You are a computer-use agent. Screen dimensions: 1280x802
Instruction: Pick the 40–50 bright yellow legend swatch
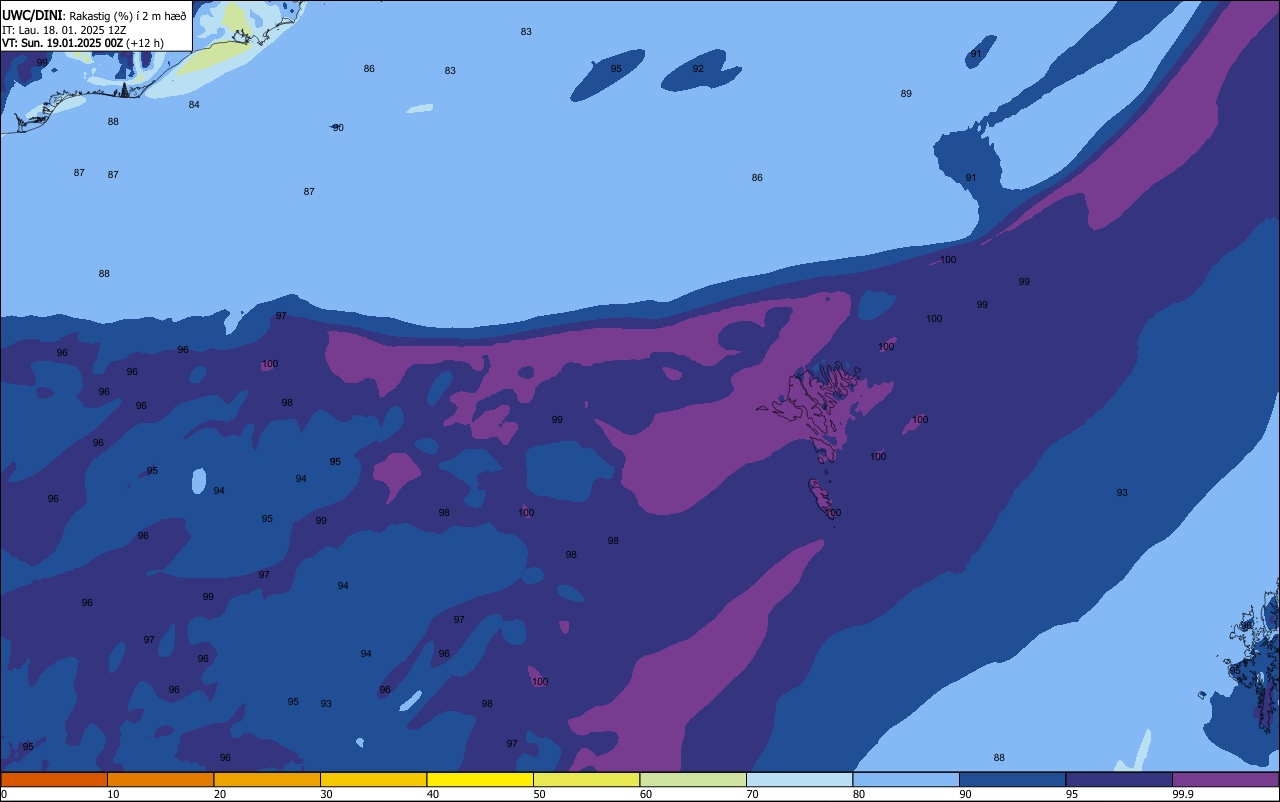click(480, 779)
